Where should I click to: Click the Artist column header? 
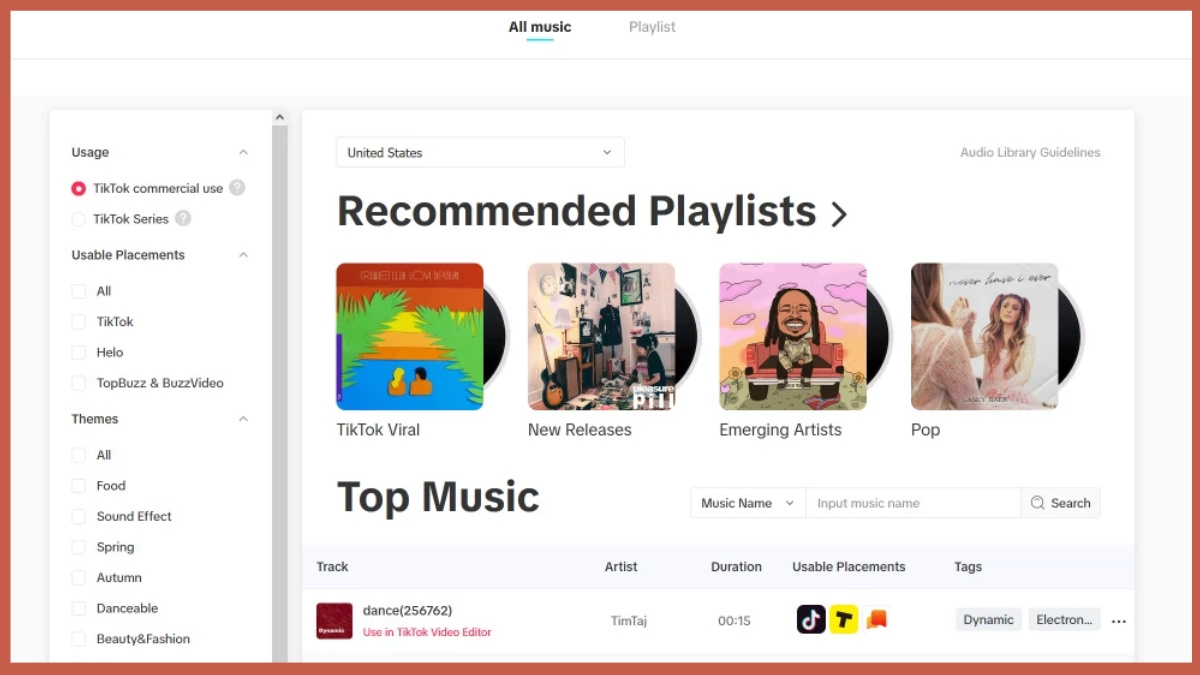pyautogui.click(x=621, y=567)
